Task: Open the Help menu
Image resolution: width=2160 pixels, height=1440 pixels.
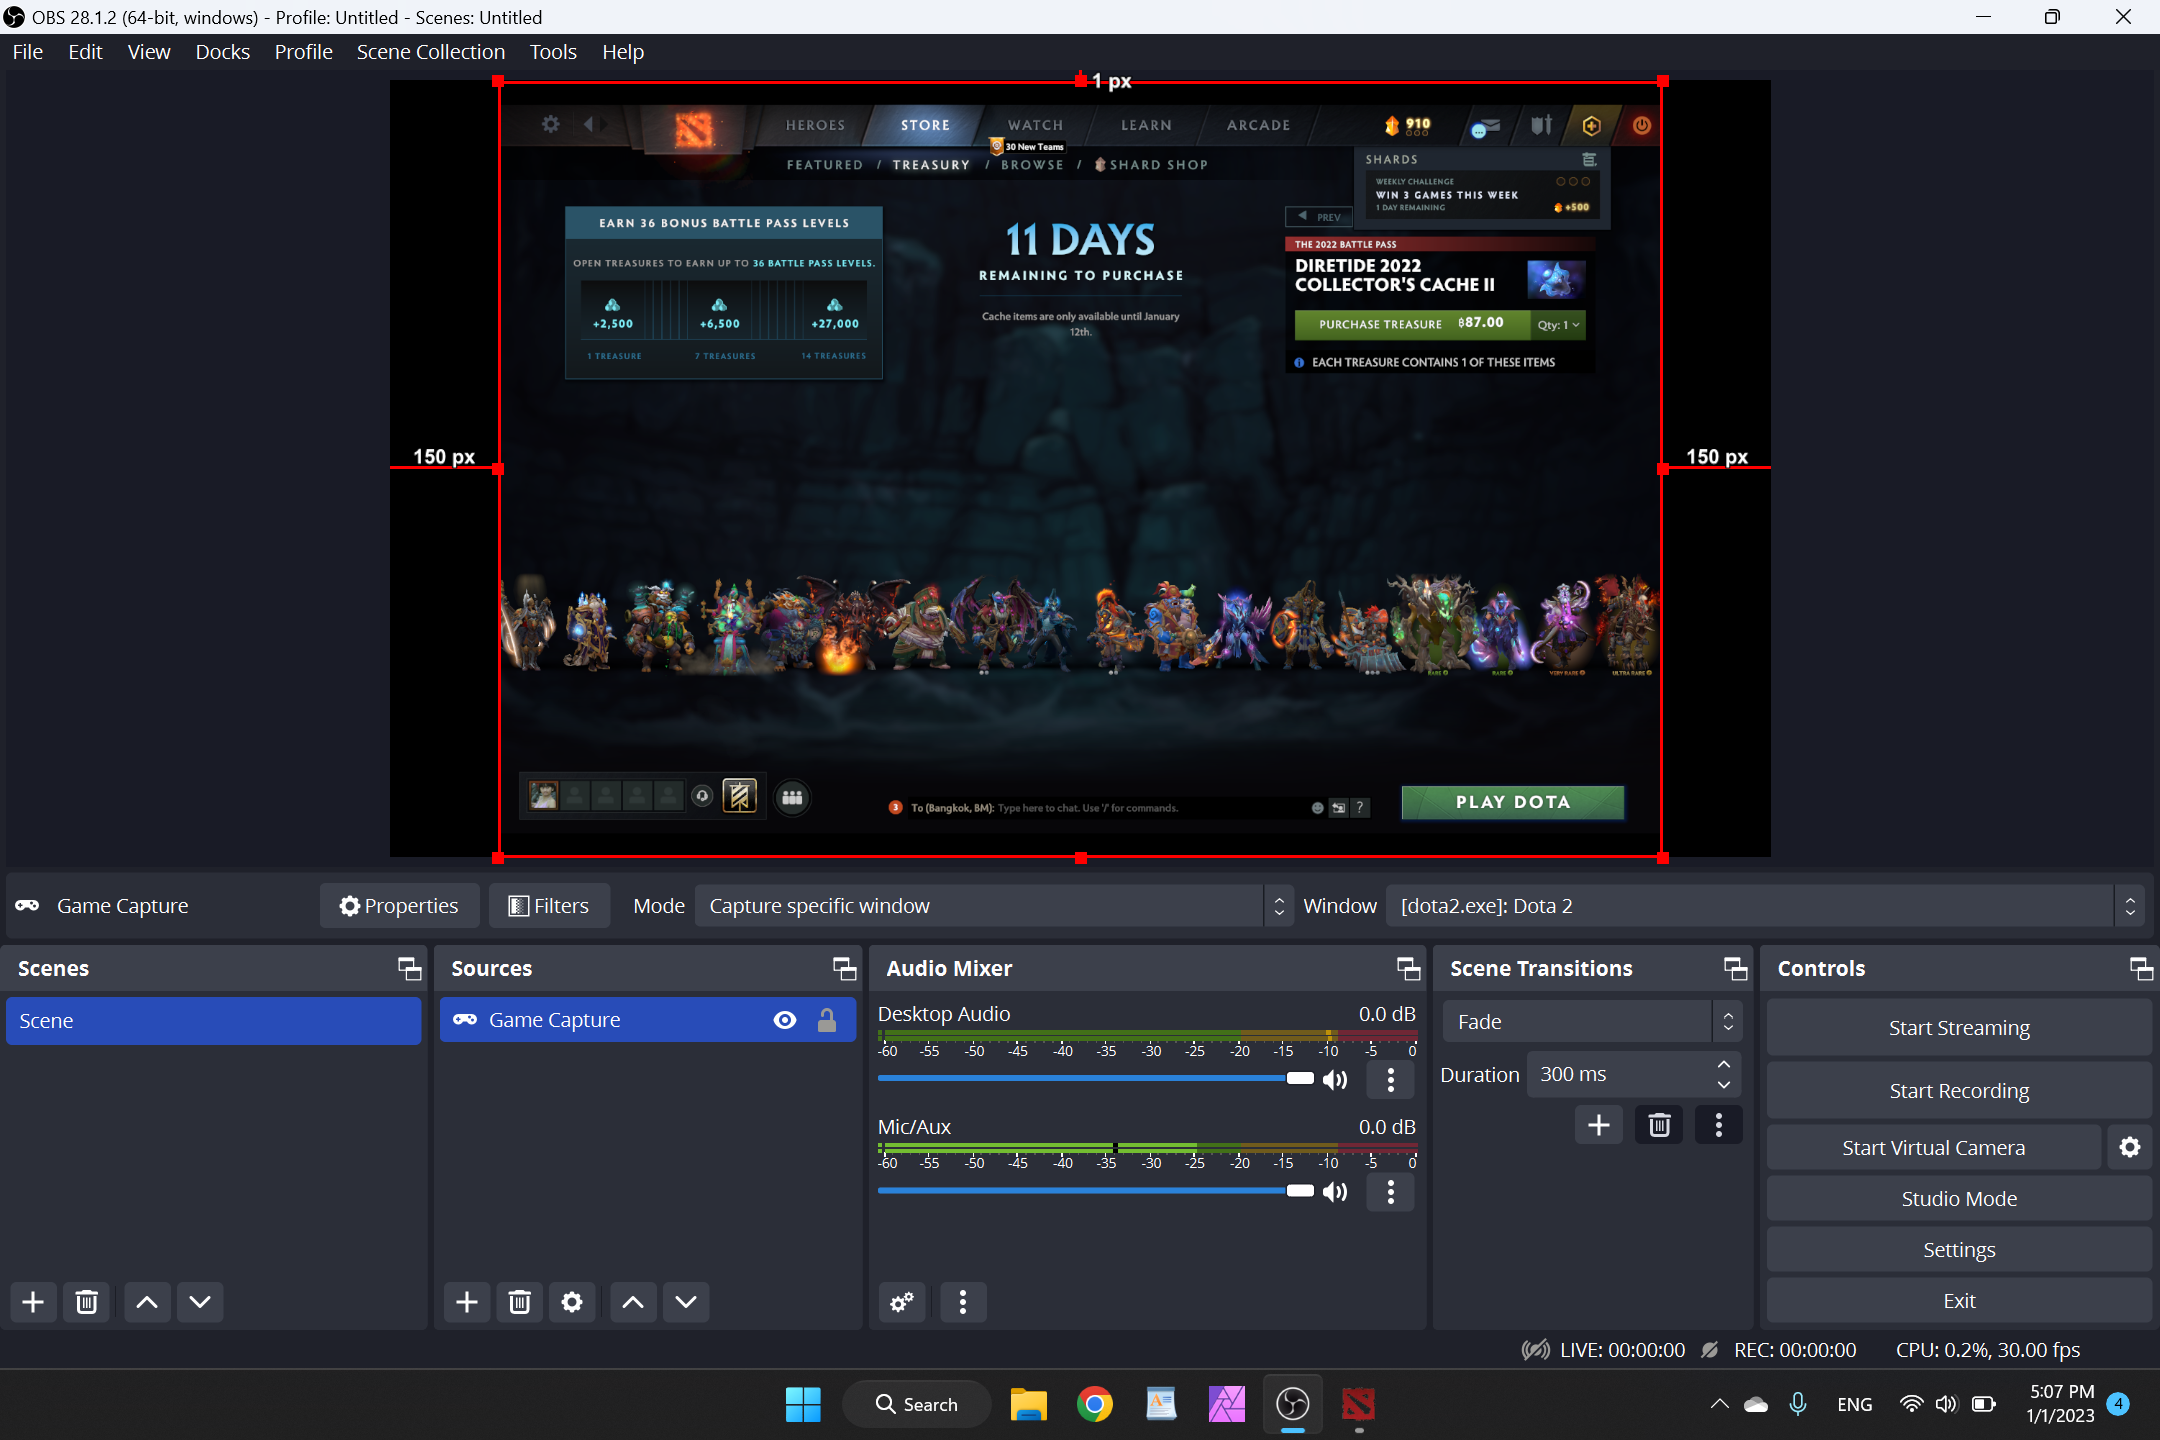Action: click(623, 52)
